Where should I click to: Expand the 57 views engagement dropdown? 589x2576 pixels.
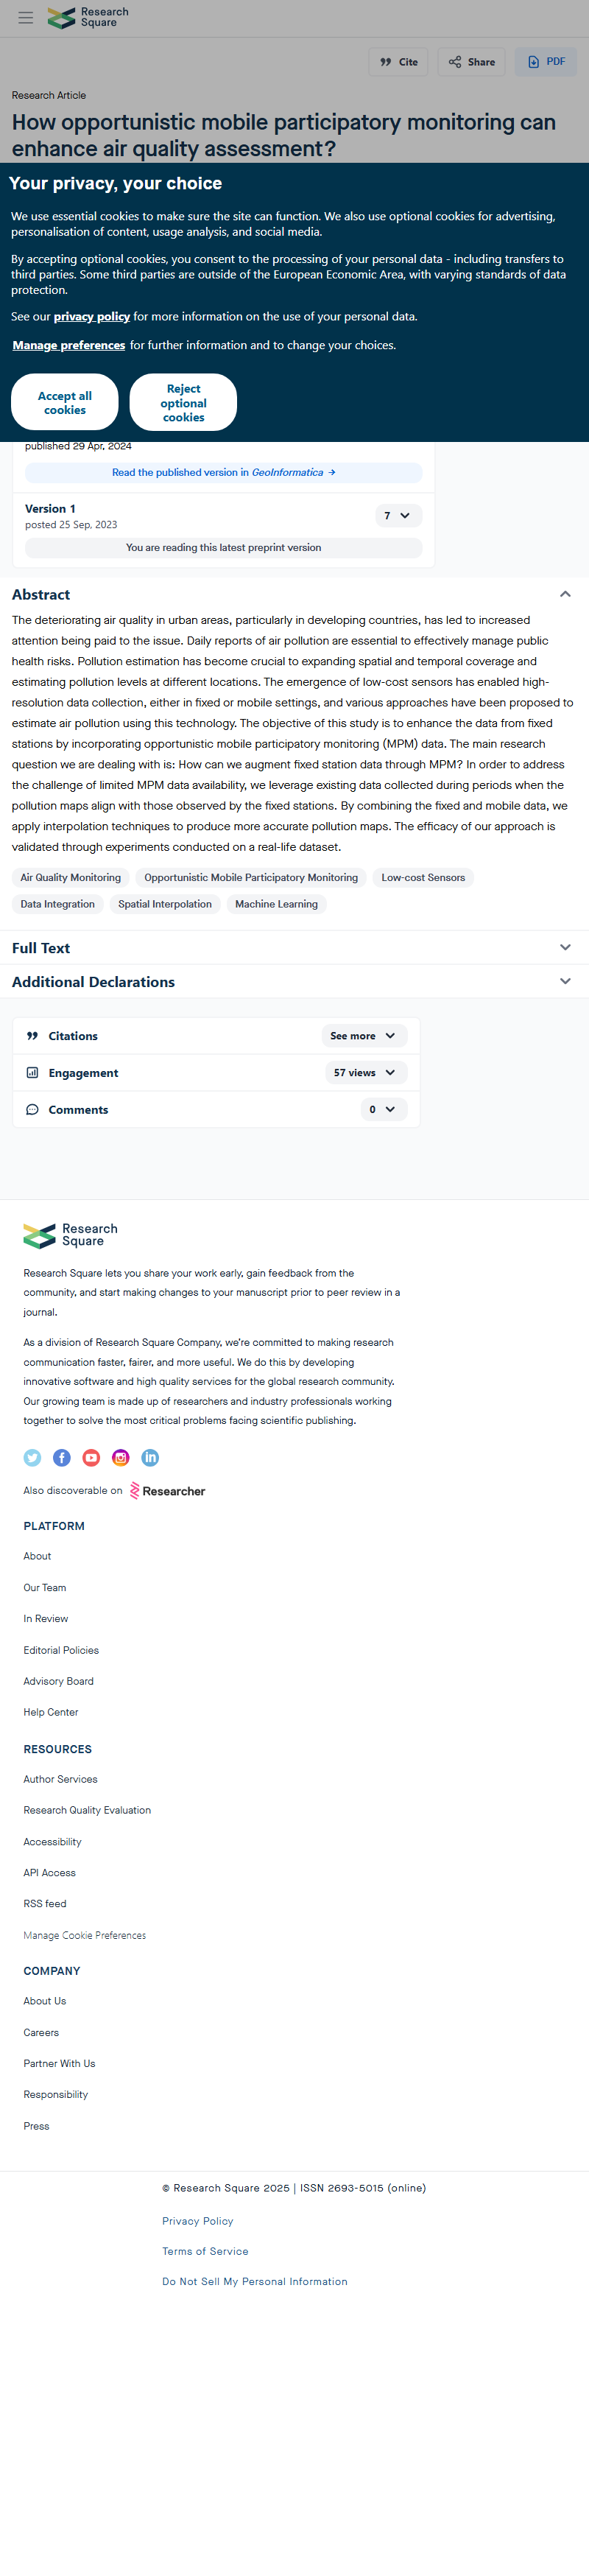[x=365, y=1073]
